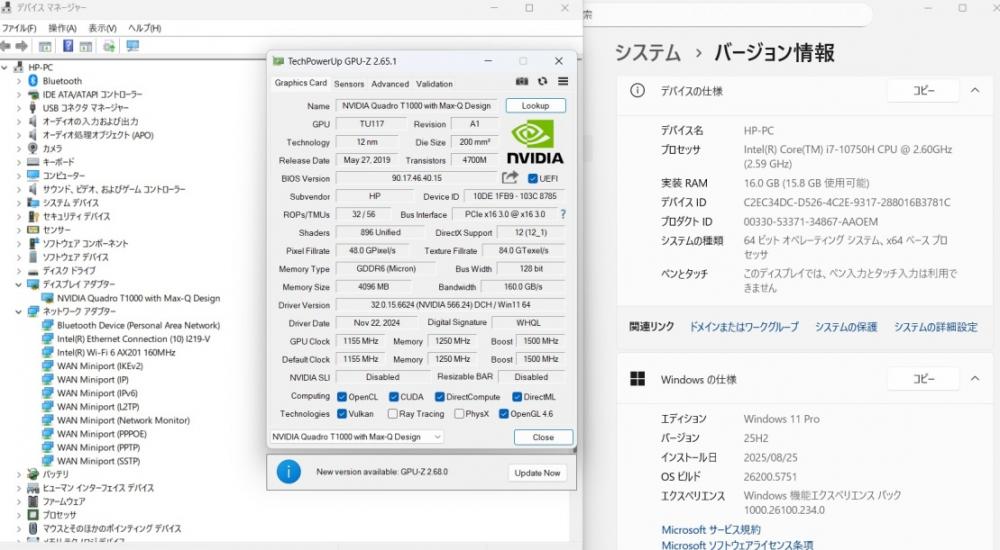
Task: Open システムの詳細設定 link
Action: 936,327
